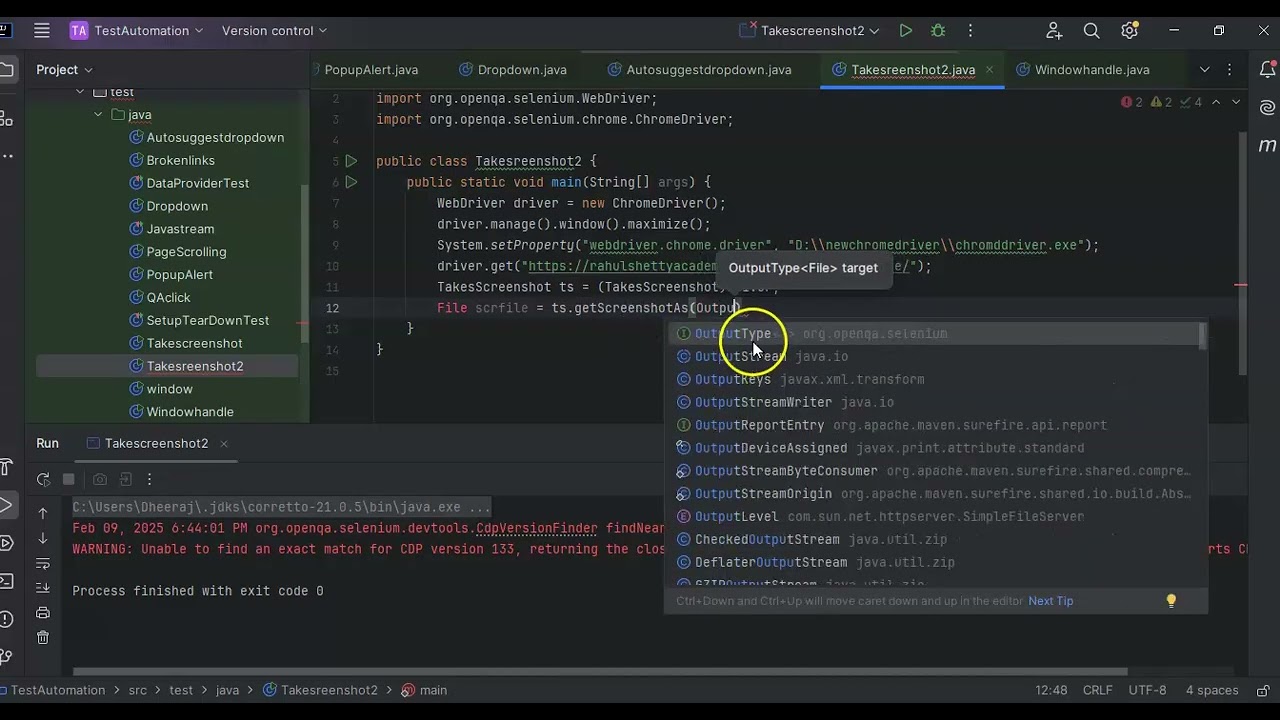Jump to next highlighted error arrow
The height and width of the screenshot is (720, 1280).
pyautogui.click(x=1236, y=102)
